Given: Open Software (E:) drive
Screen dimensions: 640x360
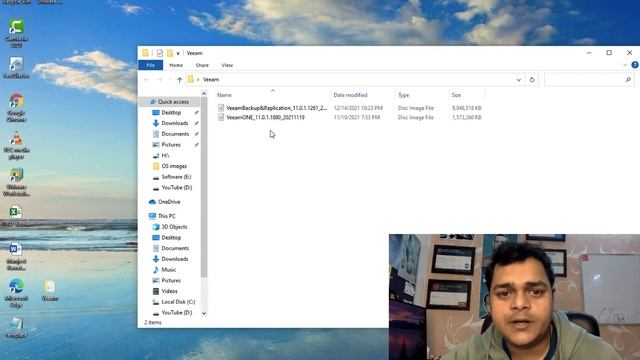Looking at the screenshot, I should tap(176, 177).
